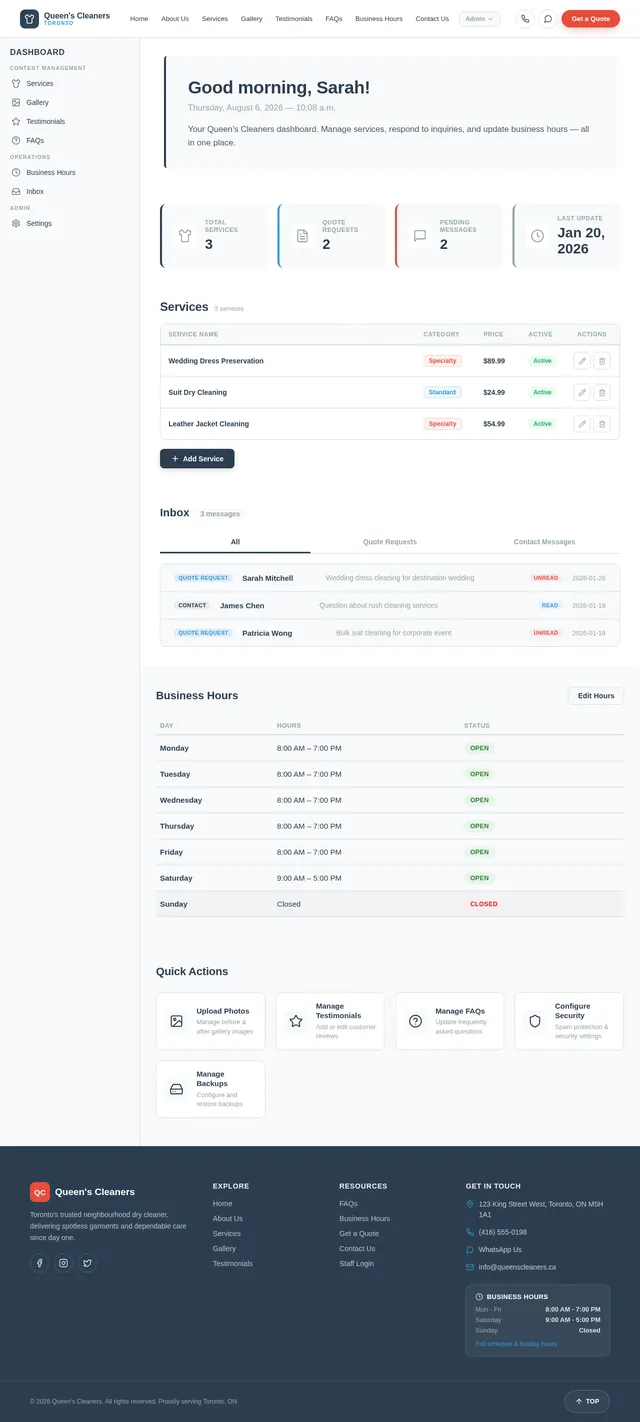Open the Instagram icon in the footer

[x=63, y=1263]
